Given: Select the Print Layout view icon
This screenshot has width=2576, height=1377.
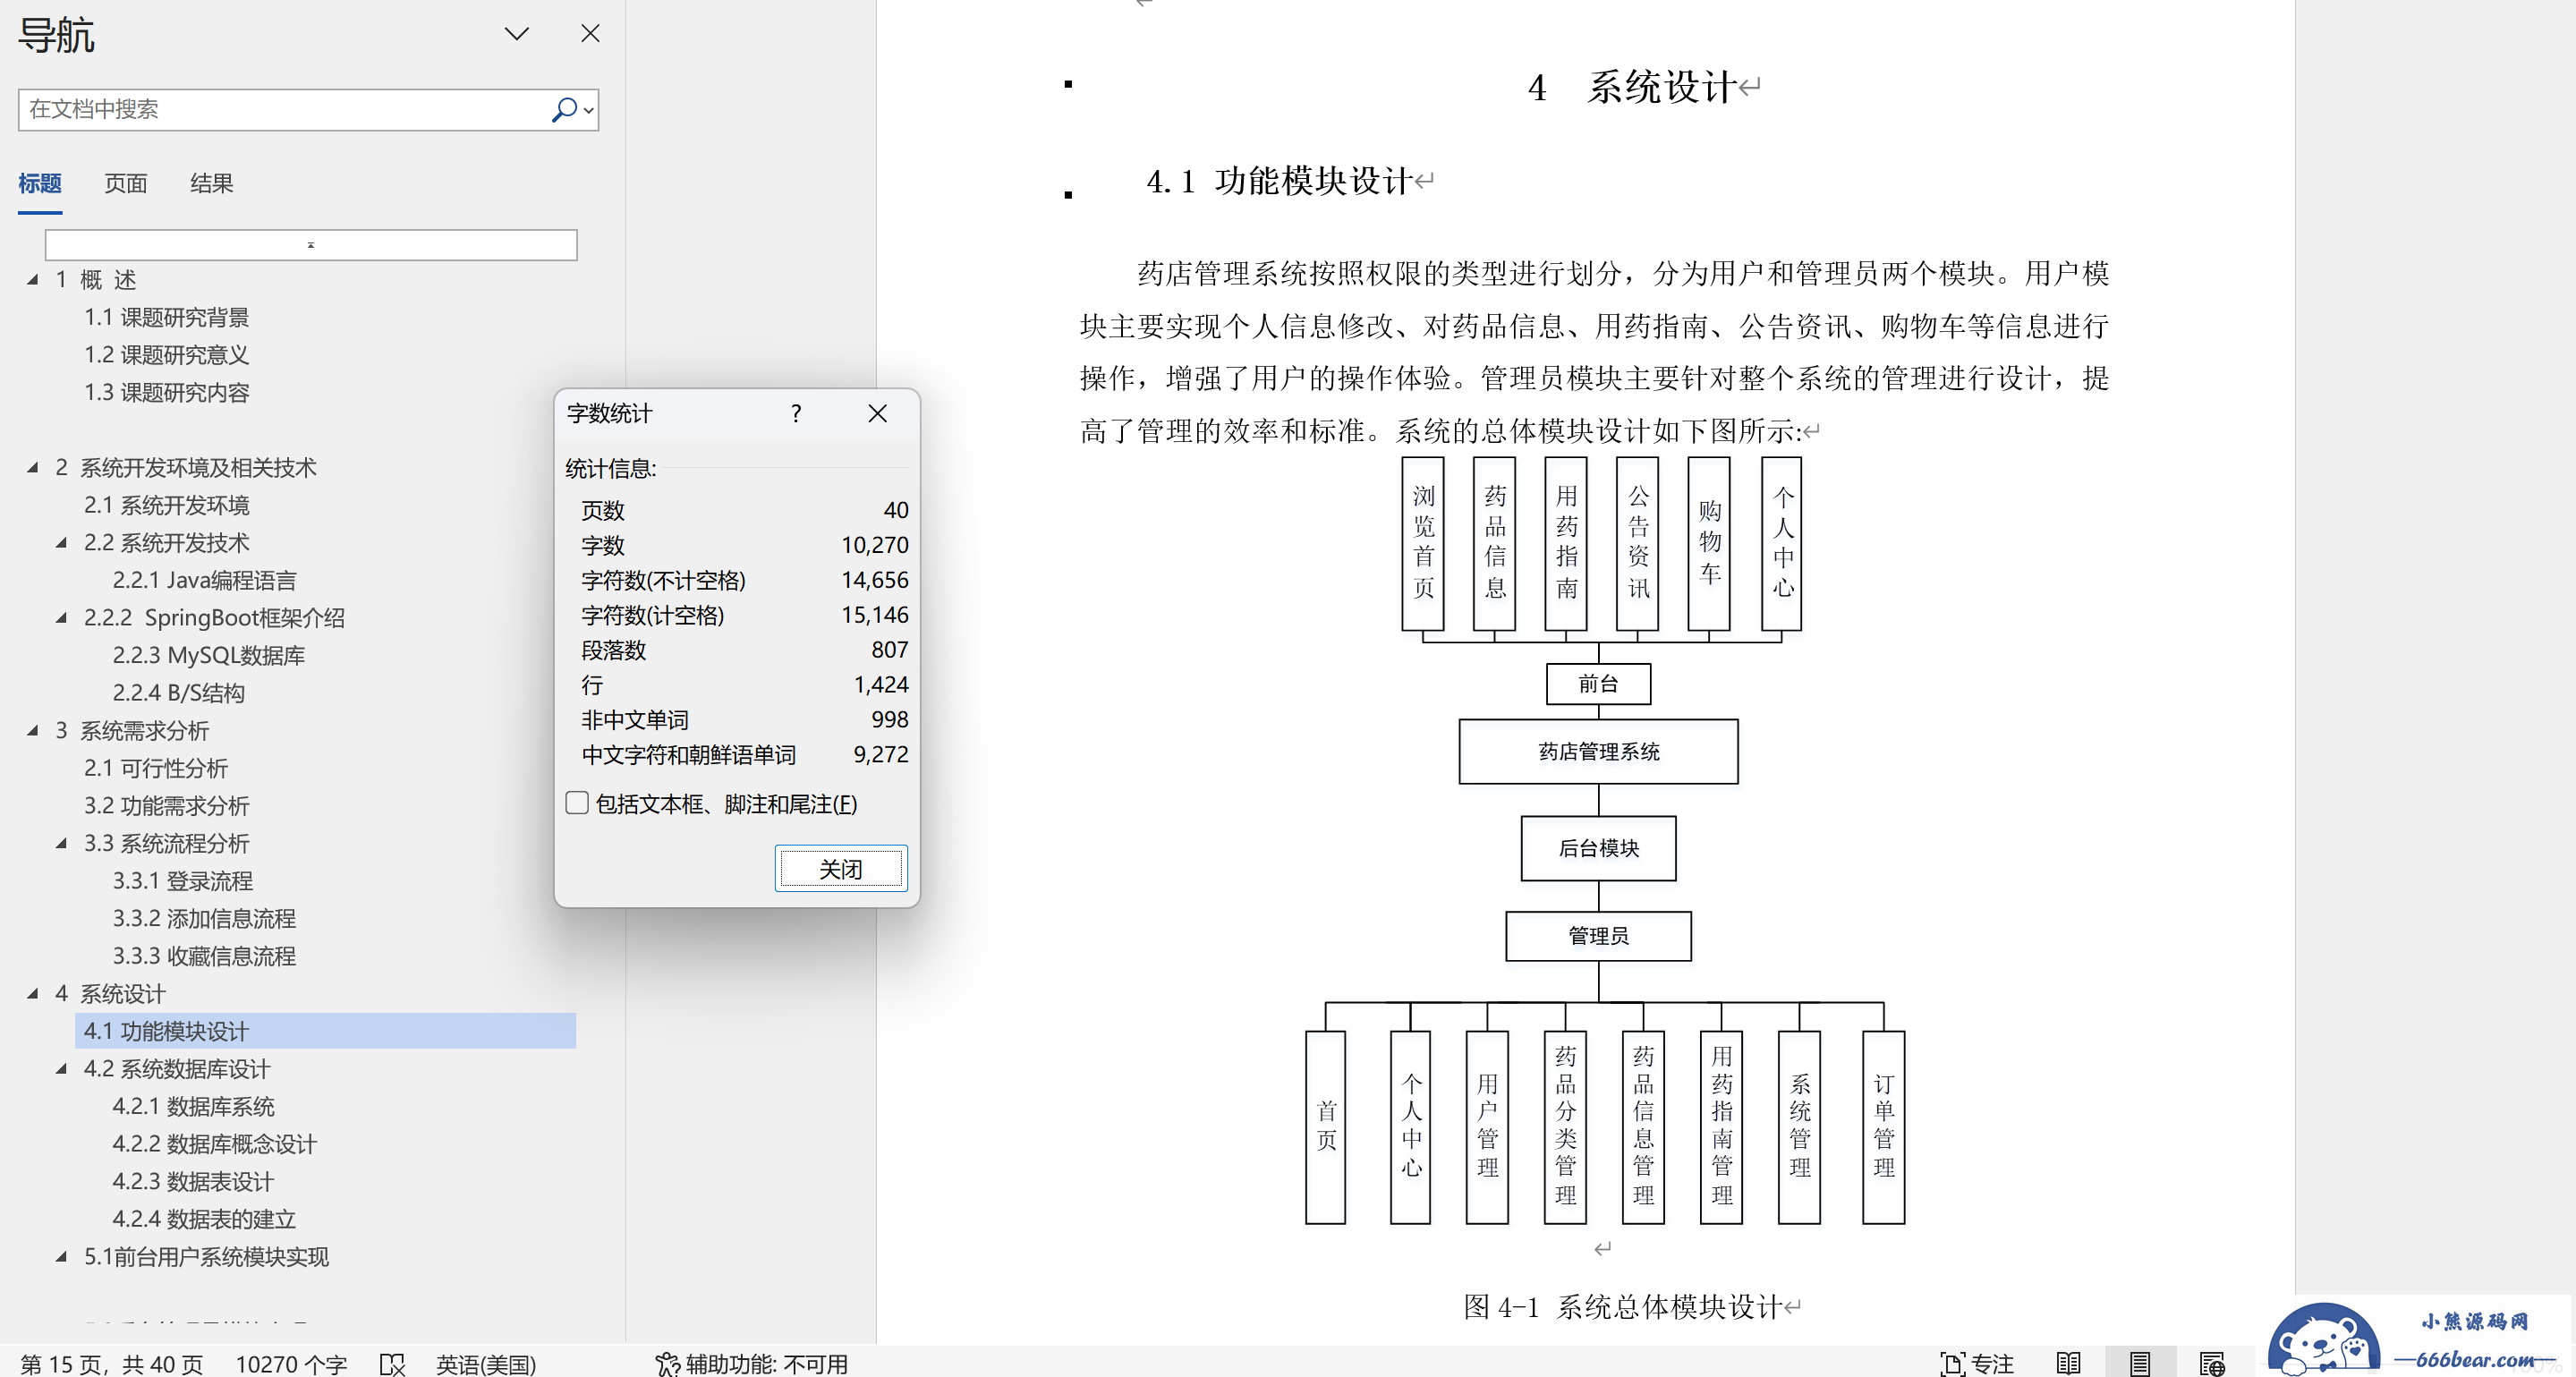Looking at the screenshot, I should (x=2139, y=1364).
